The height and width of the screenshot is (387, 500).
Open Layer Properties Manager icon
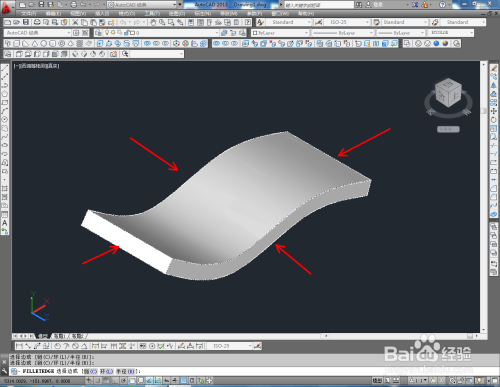(x=98, y=33)
